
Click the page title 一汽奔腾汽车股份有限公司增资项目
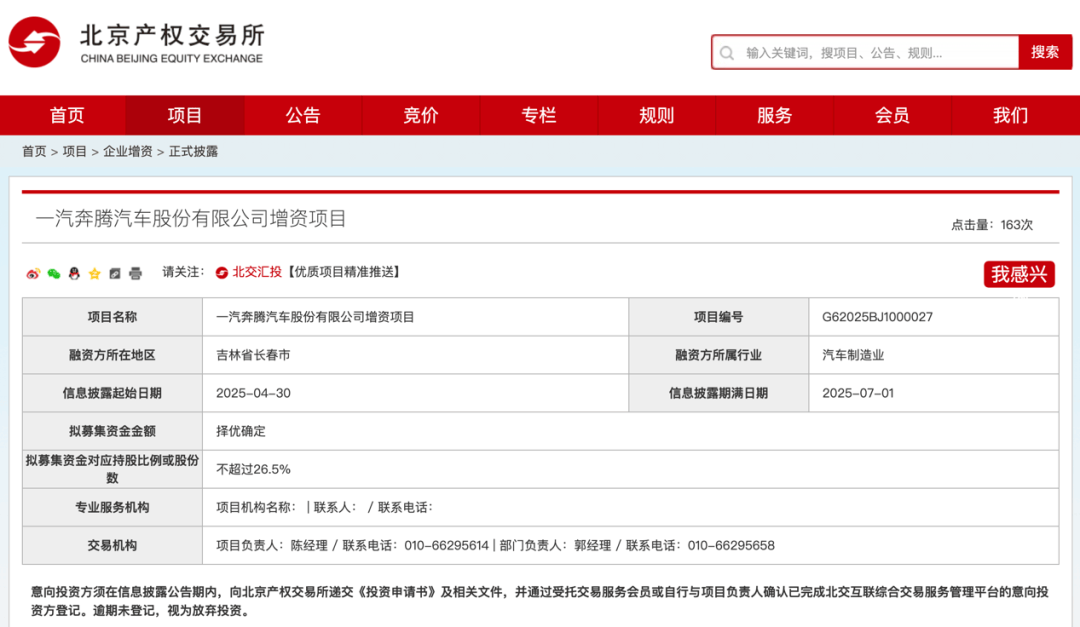point(191,218)
